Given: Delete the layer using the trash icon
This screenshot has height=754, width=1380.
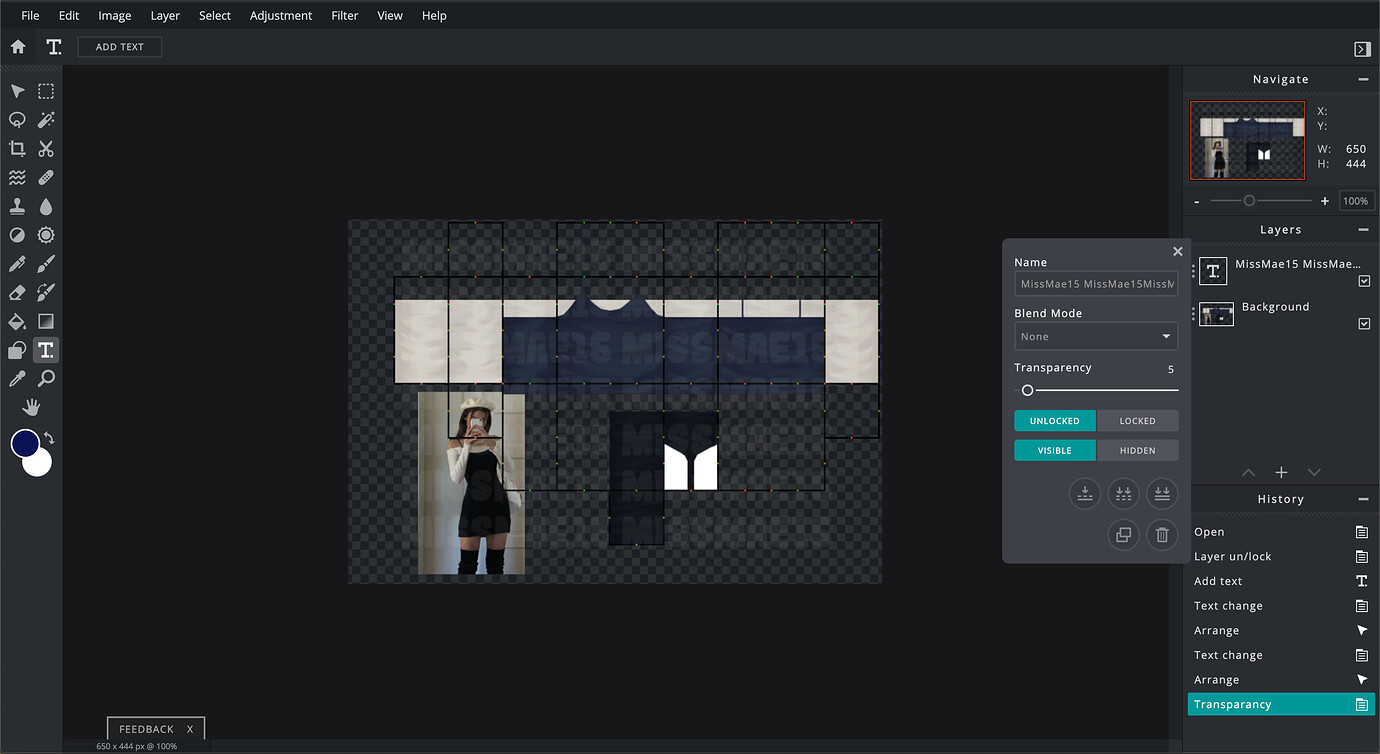Looking at the screenshot, I should [1161, 534].
